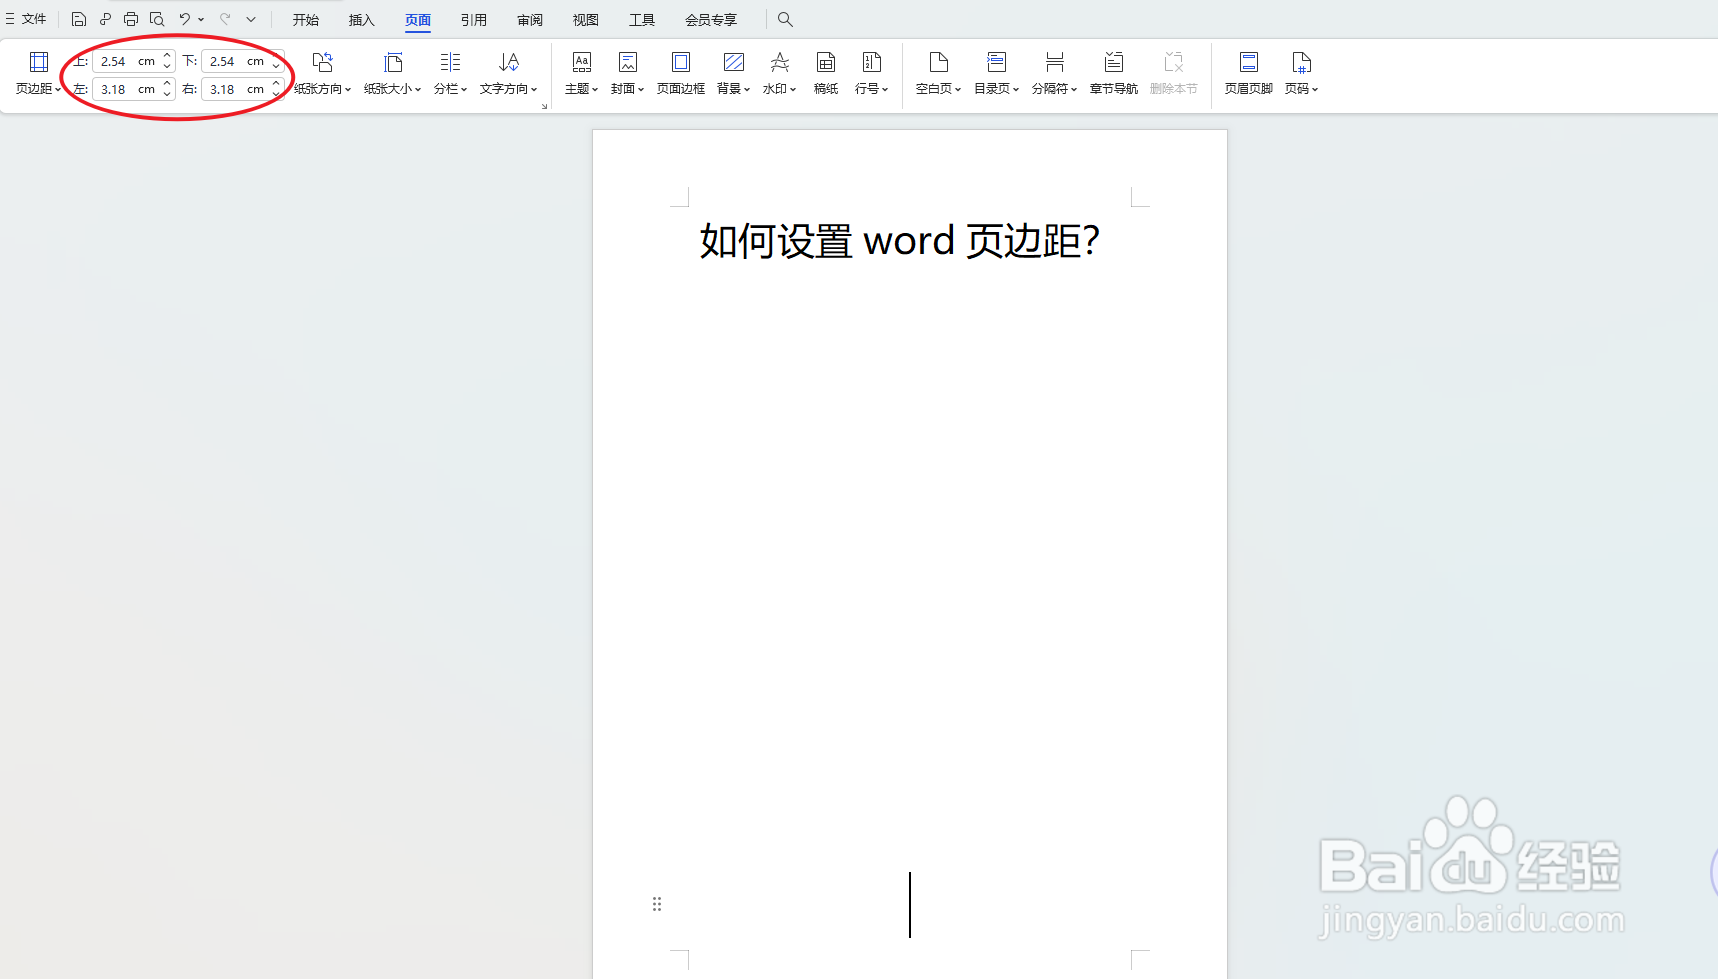Click the Print icon
1718x979 pixels.
(131, 19)
